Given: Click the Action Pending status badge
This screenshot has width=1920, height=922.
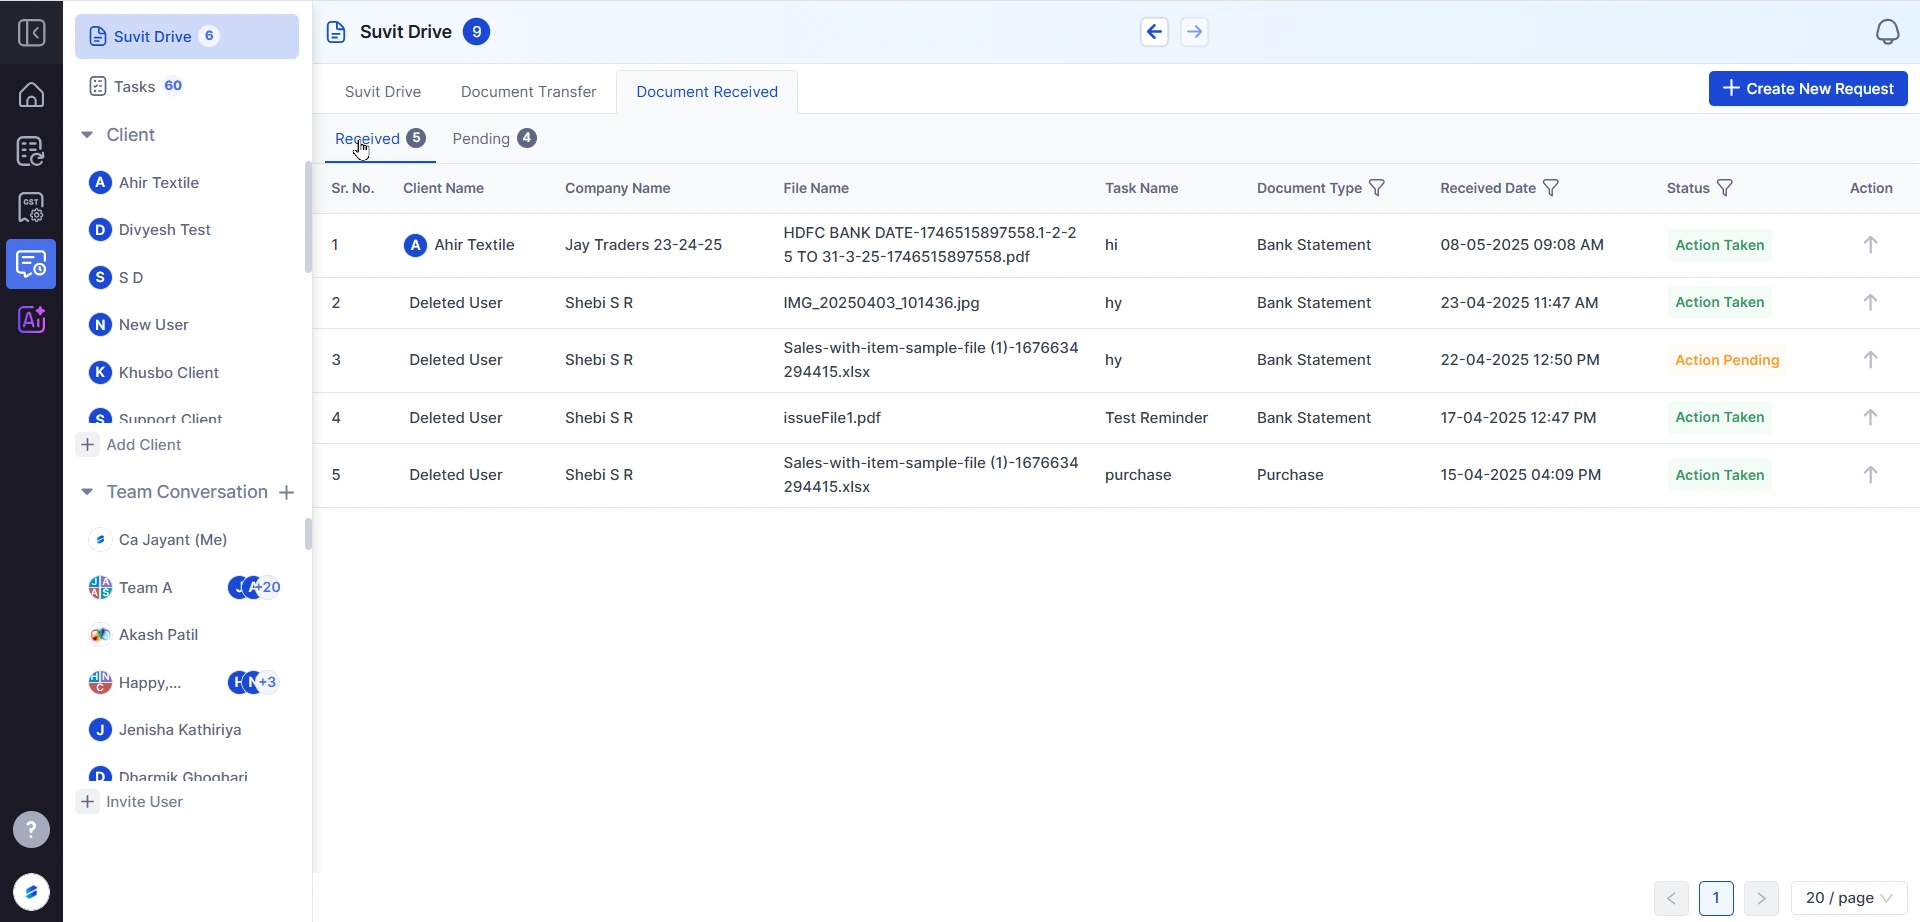Looking at the screenshot, I should point(1727,360).
